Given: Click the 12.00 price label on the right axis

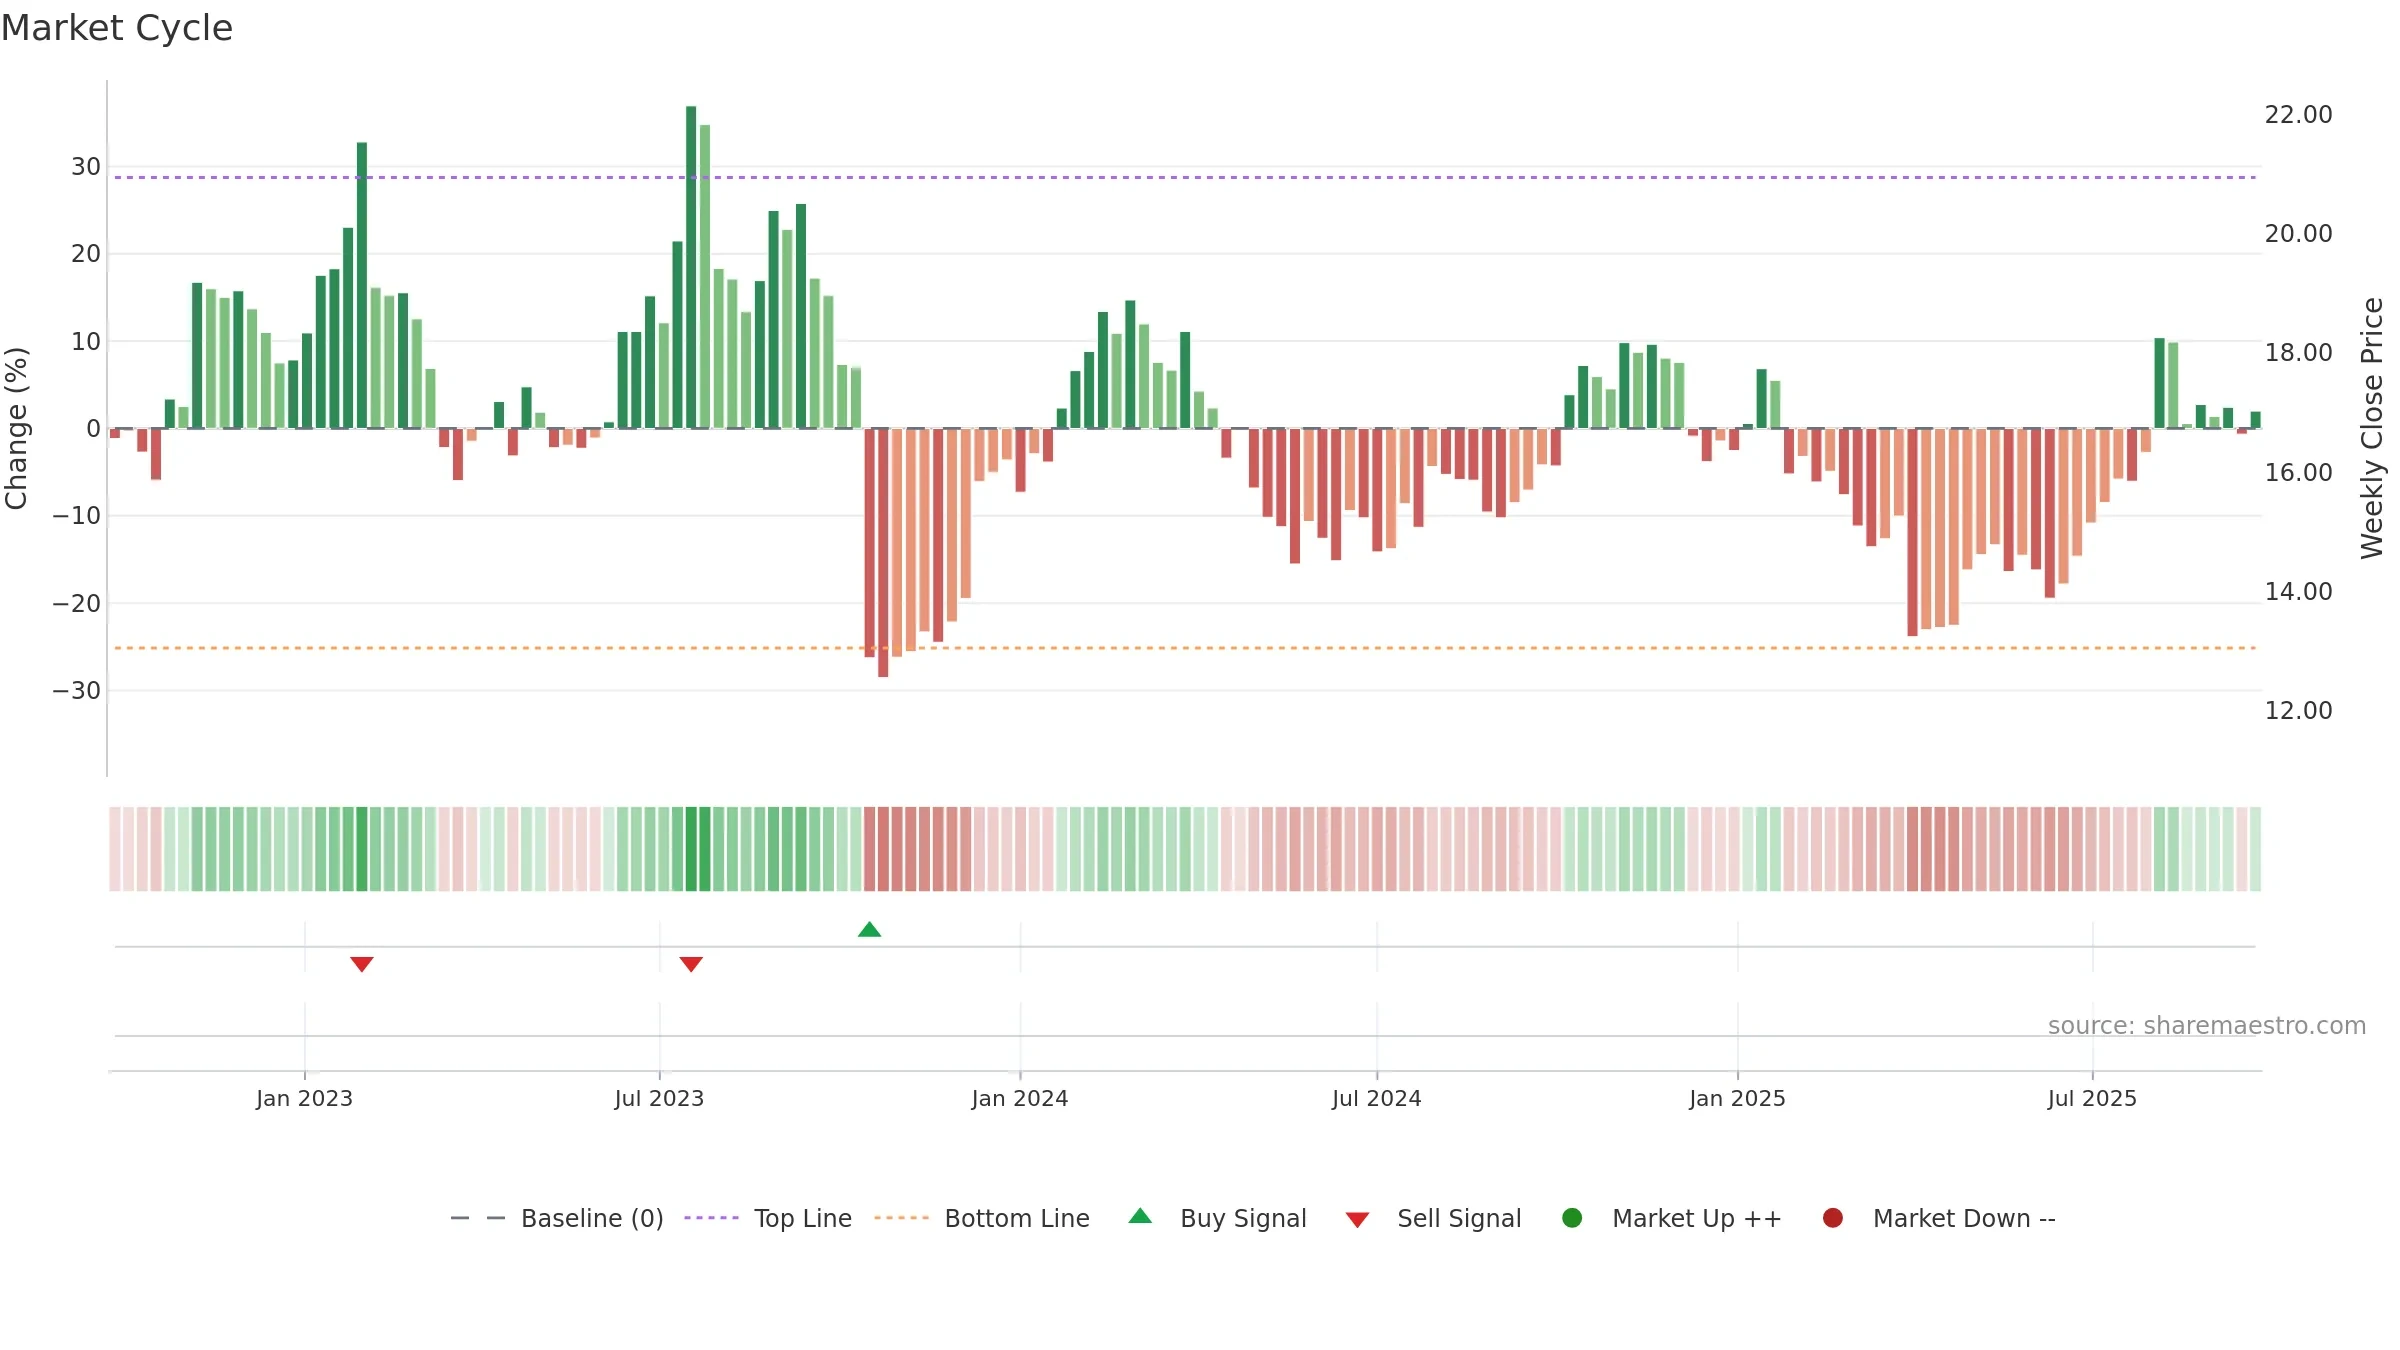Looking at the screenshot, I should (2298, 711).
